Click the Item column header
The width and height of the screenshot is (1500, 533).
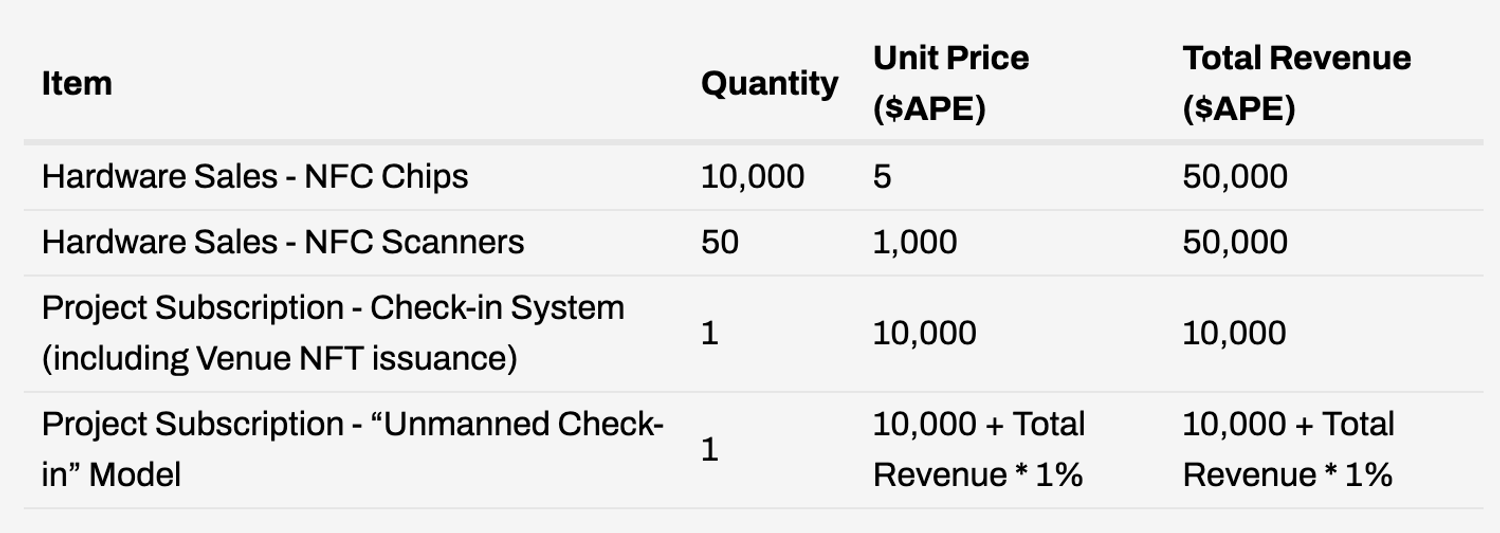tap(77, 83)
